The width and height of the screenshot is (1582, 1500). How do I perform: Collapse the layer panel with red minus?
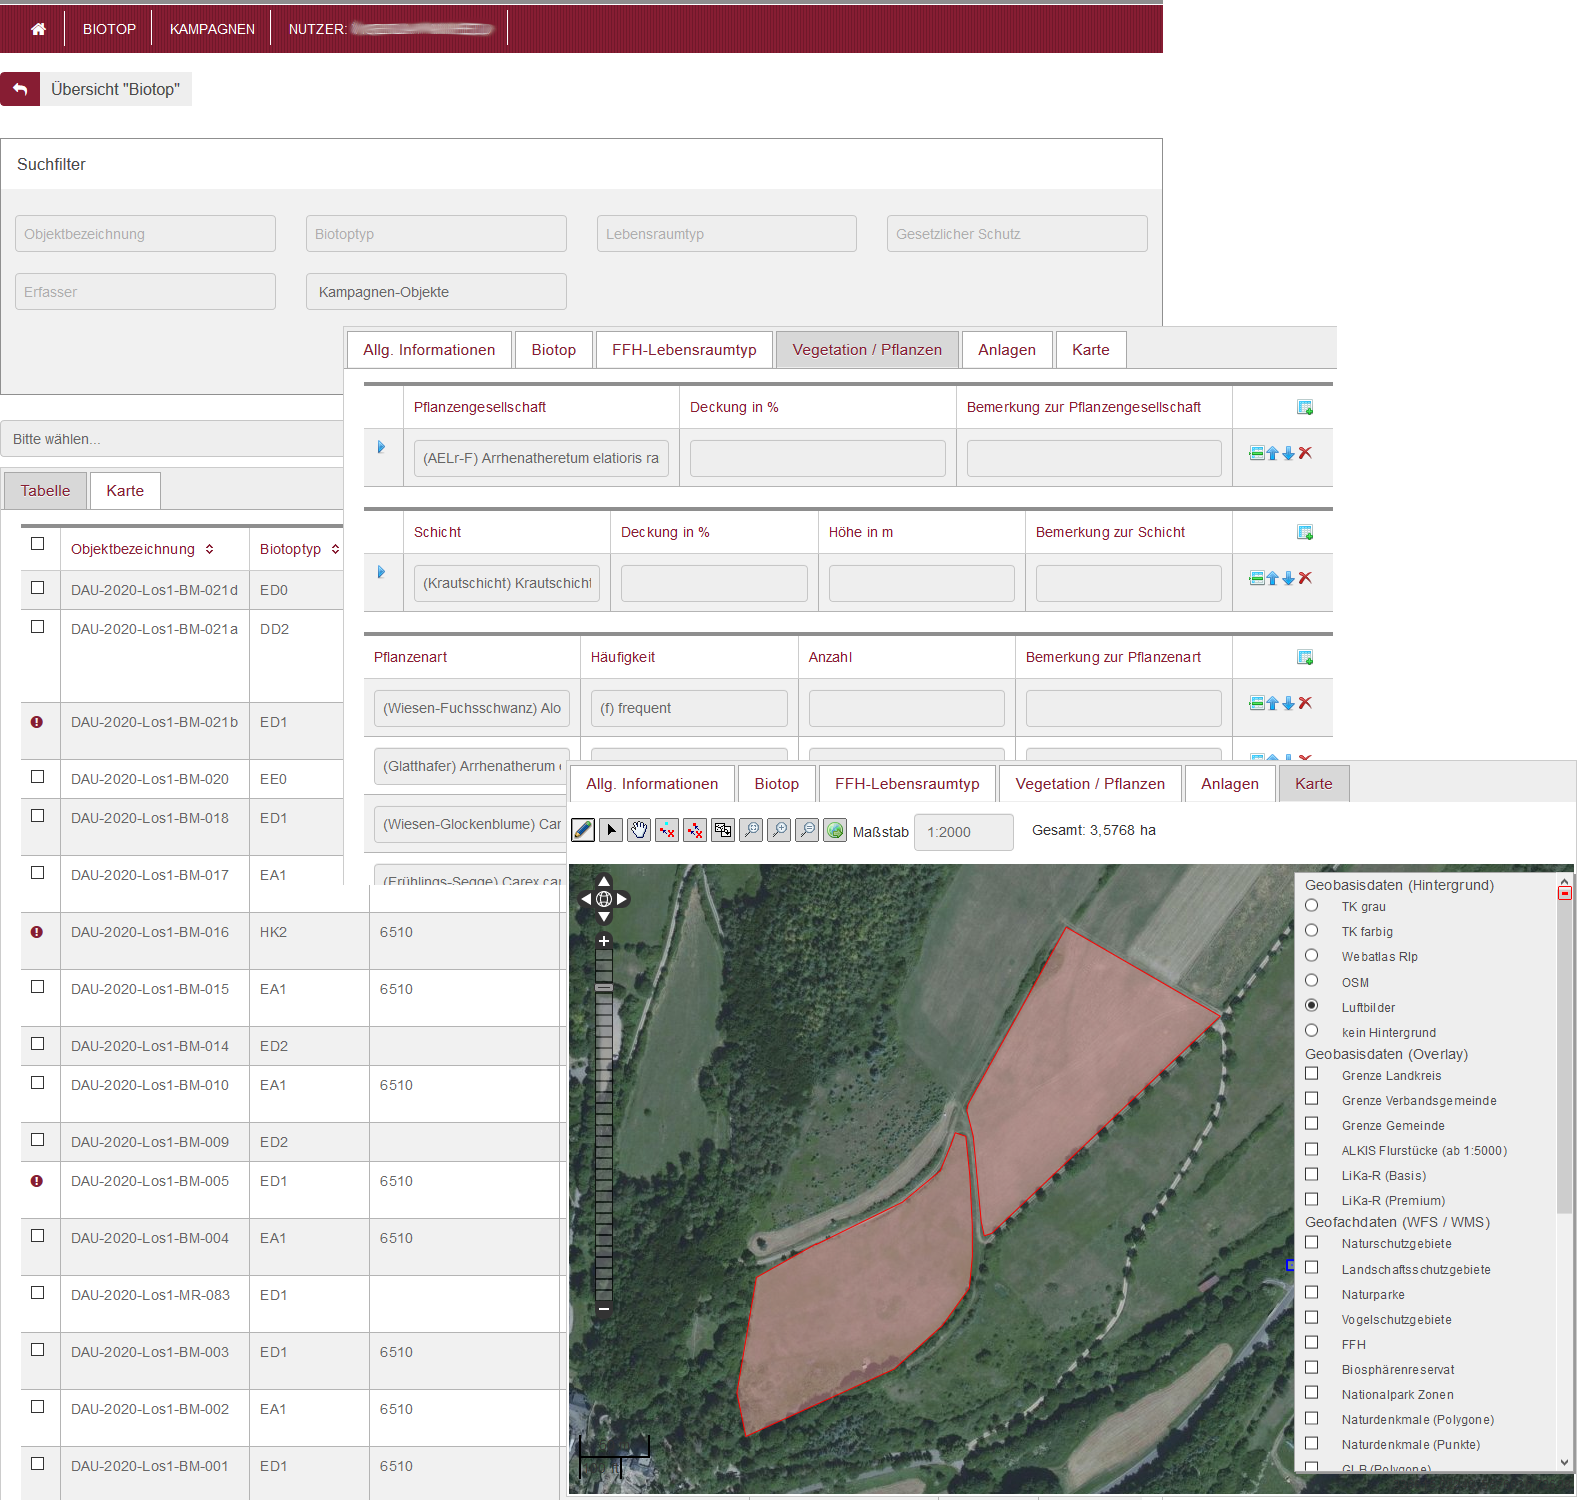(1564, 892)
